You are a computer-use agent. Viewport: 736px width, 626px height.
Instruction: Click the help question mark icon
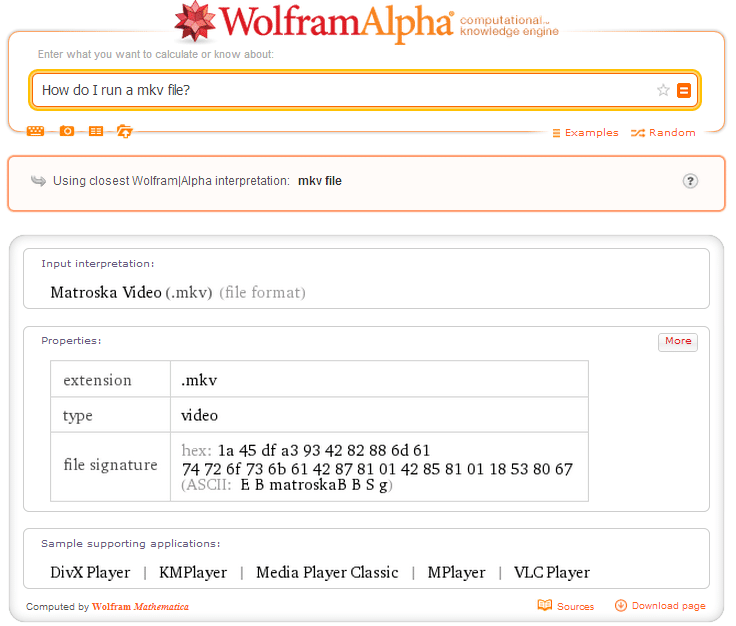click(x=690, y=181)
